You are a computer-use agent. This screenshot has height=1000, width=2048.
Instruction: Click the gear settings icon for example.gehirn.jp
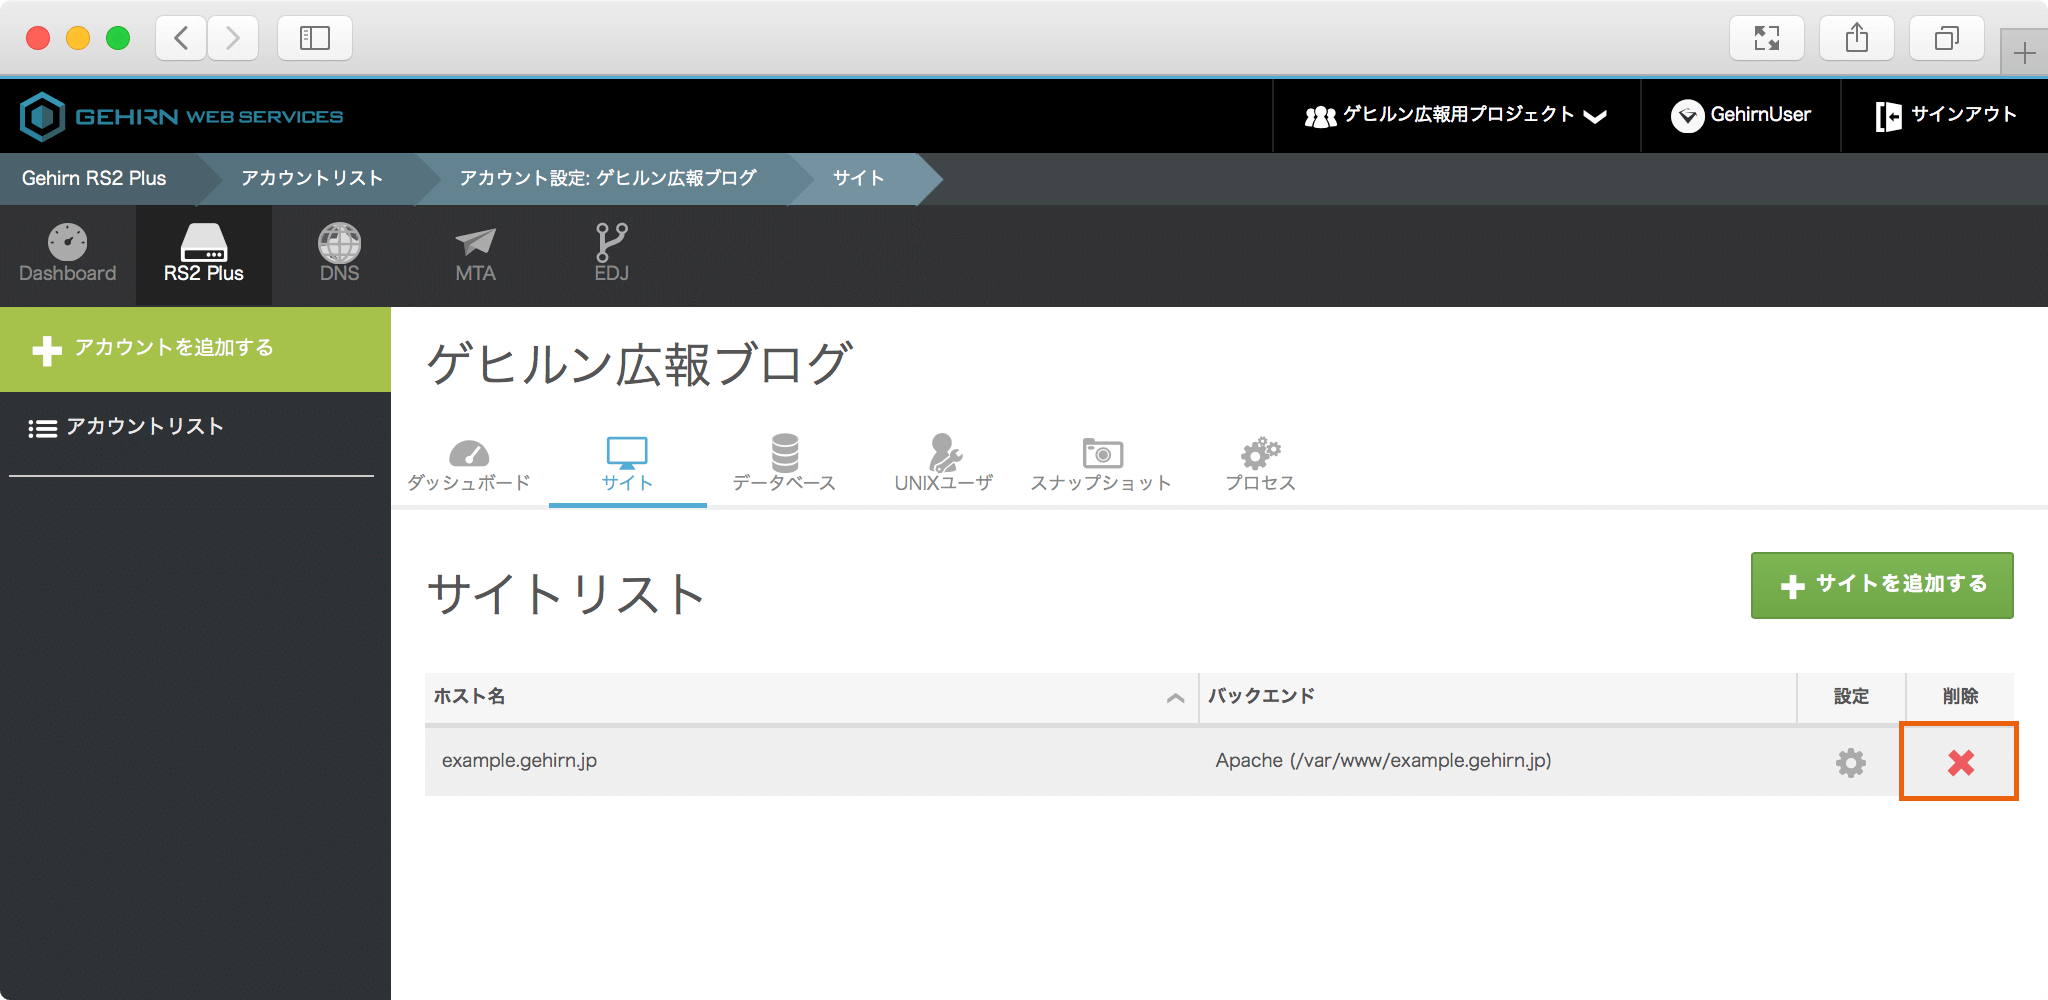click(1850, 762)
